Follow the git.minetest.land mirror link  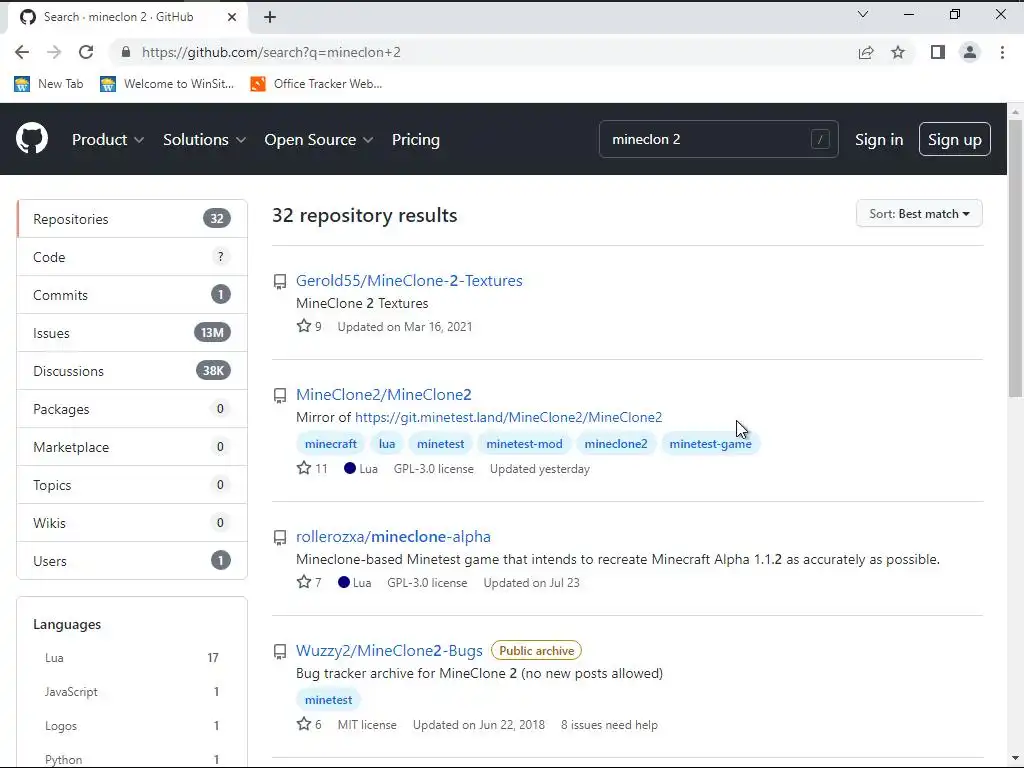click(x=508, y=417)
